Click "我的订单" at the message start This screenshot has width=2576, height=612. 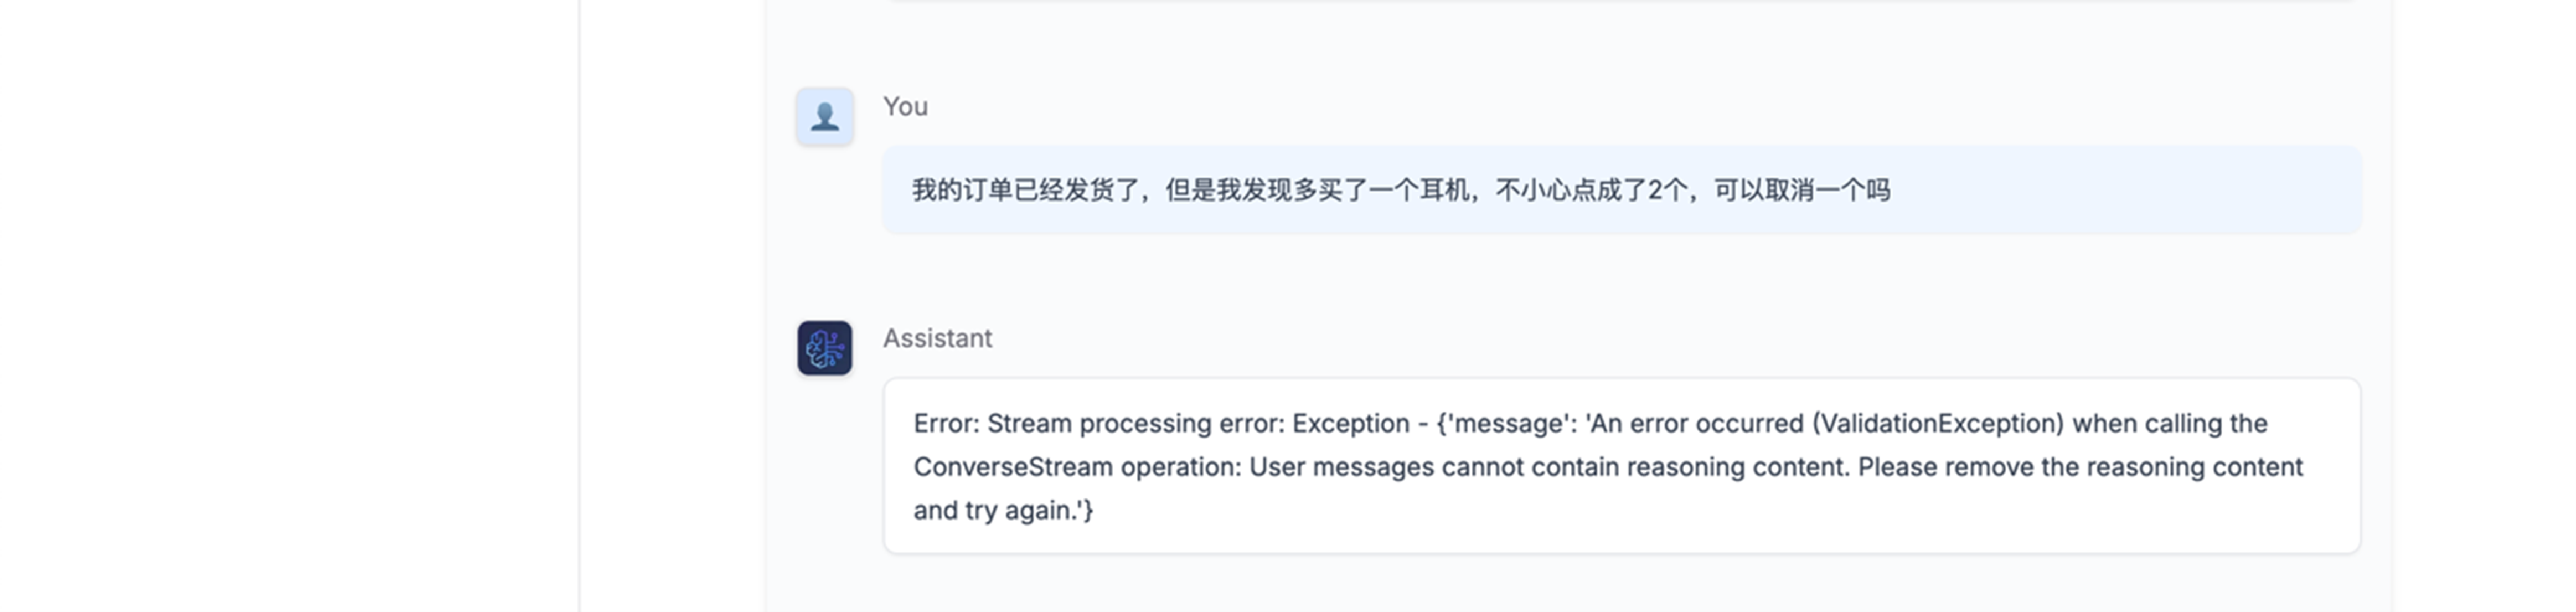coord(962,190)
